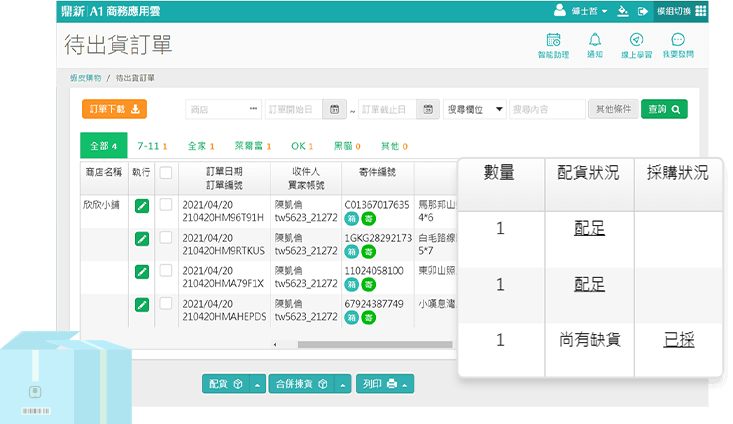733x424 pixels.
Task: Switch to the 7-11 tab
Action: 152,146
